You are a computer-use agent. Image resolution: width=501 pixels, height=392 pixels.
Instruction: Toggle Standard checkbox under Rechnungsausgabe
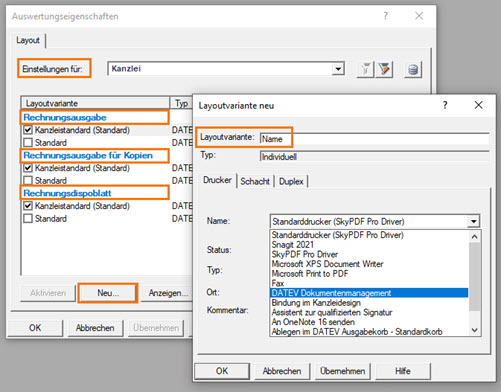click(28, 142)
